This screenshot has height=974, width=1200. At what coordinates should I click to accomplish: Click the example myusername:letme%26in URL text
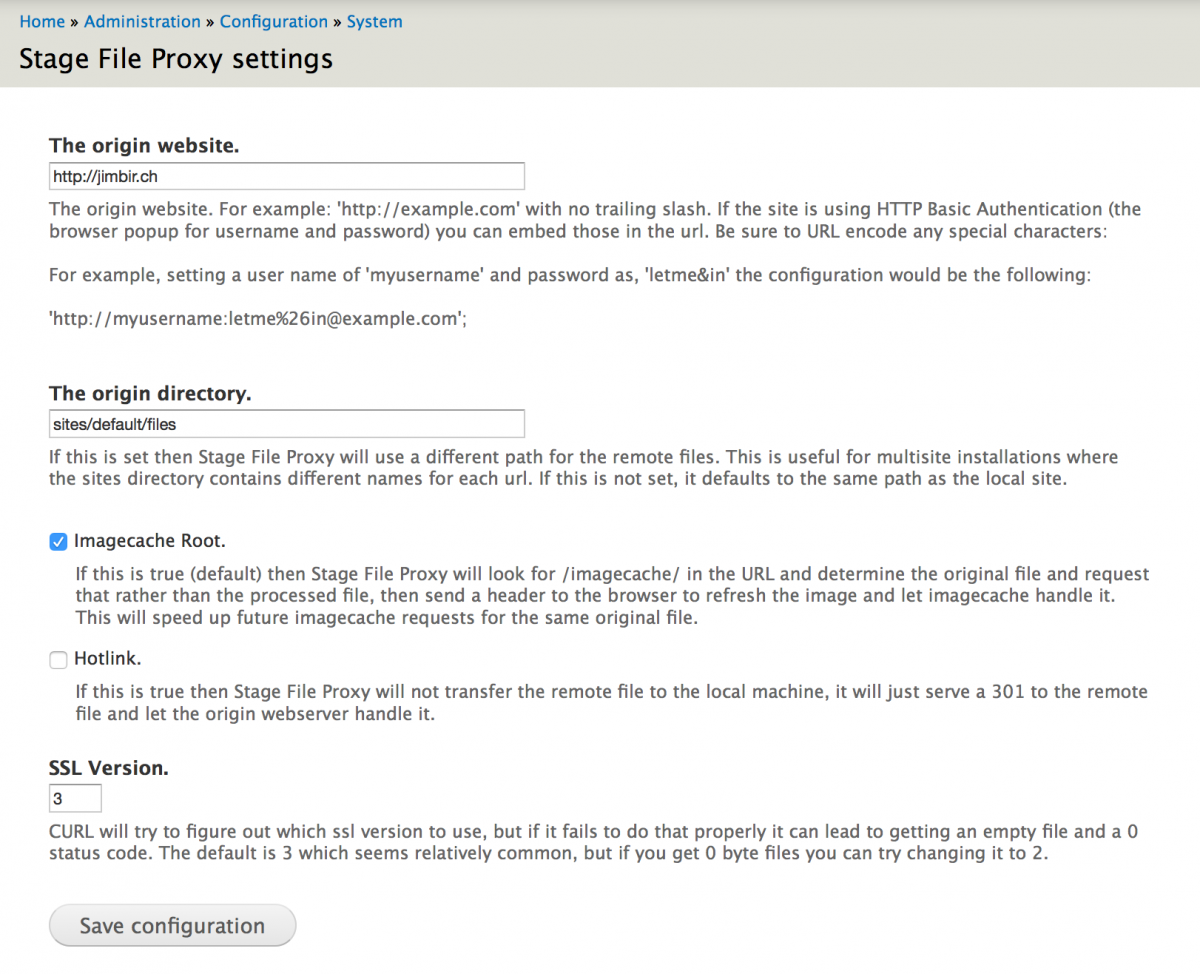258,322
